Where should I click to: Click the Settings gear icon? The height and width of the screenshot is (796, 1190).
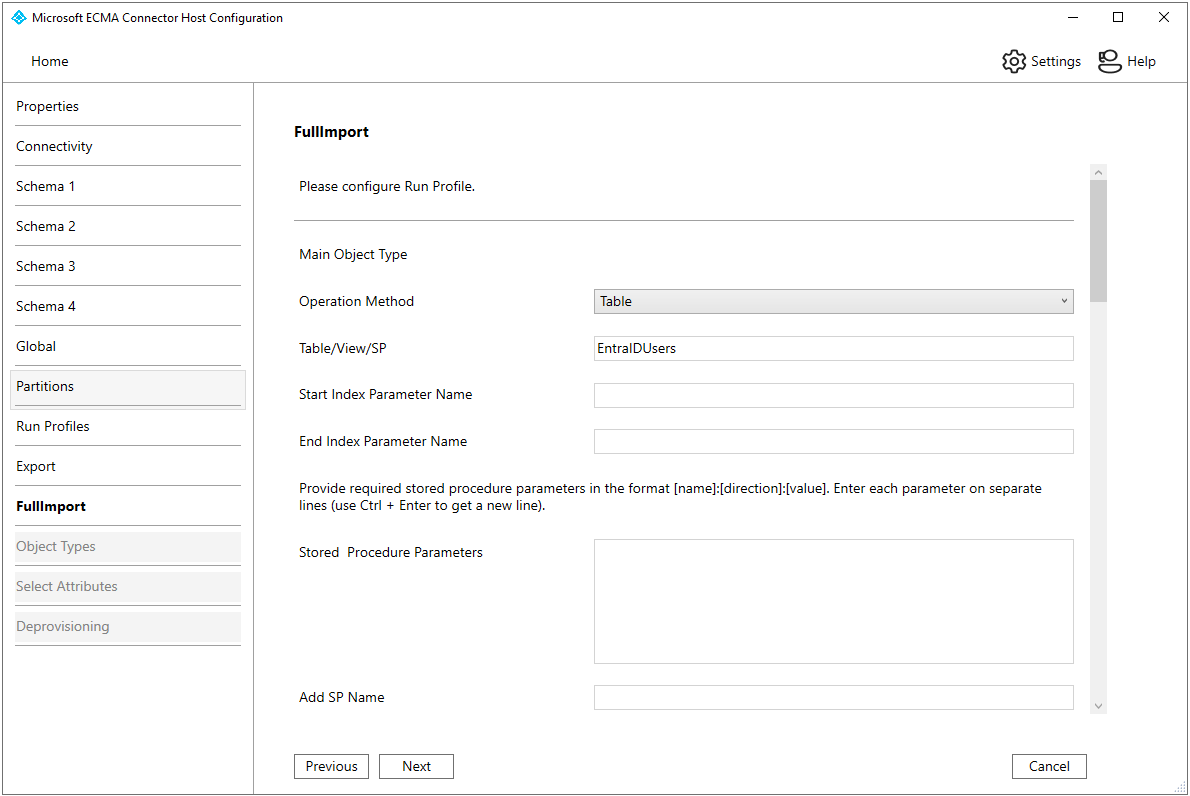point(1014,61)
